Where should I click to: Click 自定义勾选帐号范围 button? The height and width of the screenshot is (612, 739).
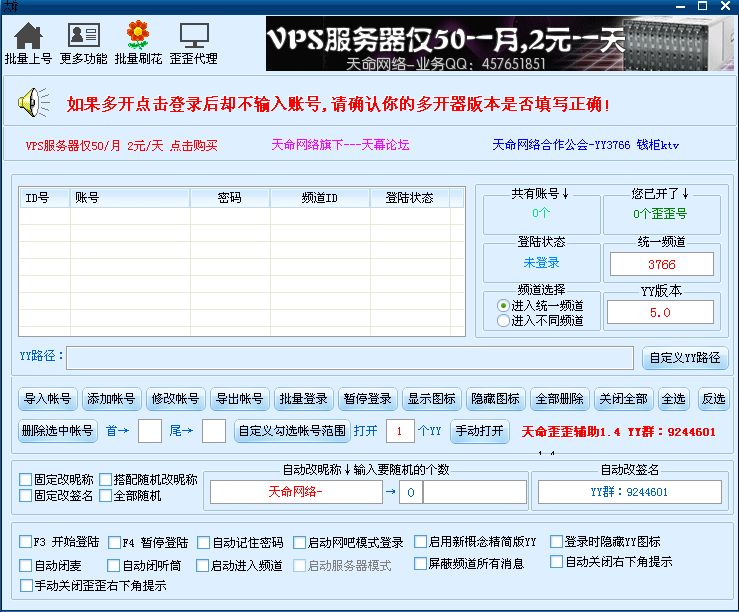[292, 431]
